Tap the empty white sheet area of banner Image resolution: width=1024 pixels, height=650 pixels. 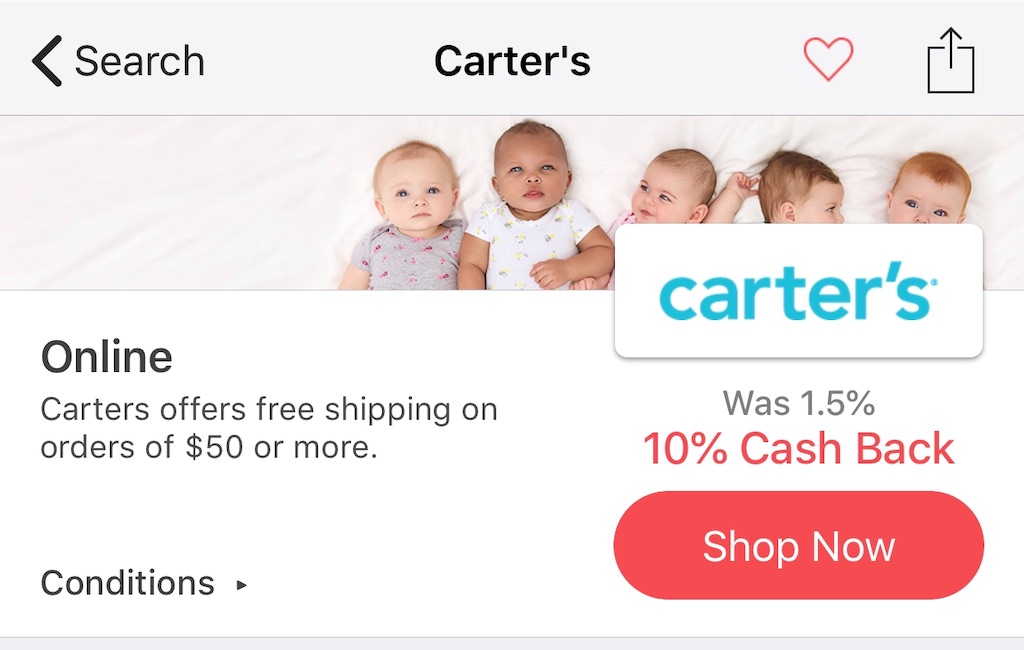coord(170,203)
